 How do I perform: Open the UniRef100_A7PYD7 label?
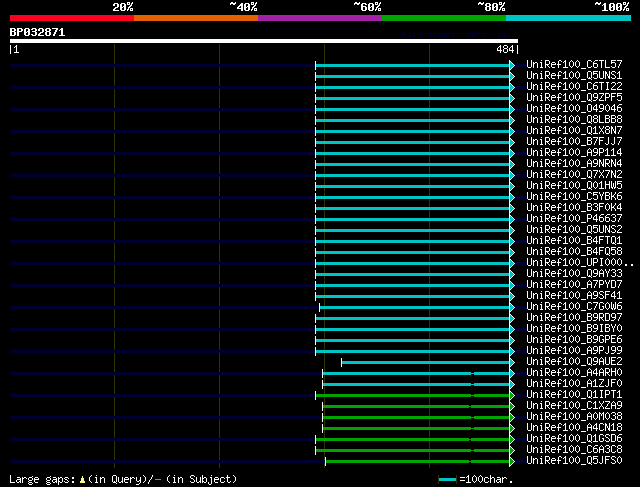[x=574, y=285]
